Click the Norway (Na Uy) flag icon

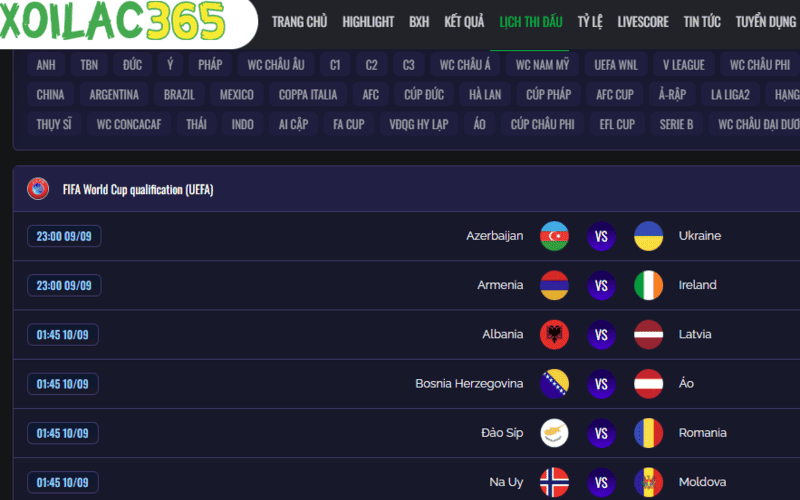[554, 482]
